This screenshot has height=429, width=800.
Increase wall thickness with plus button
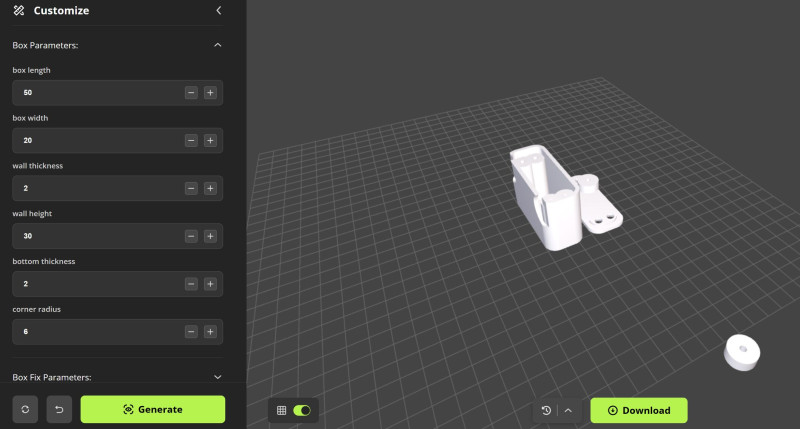[210, 188]
